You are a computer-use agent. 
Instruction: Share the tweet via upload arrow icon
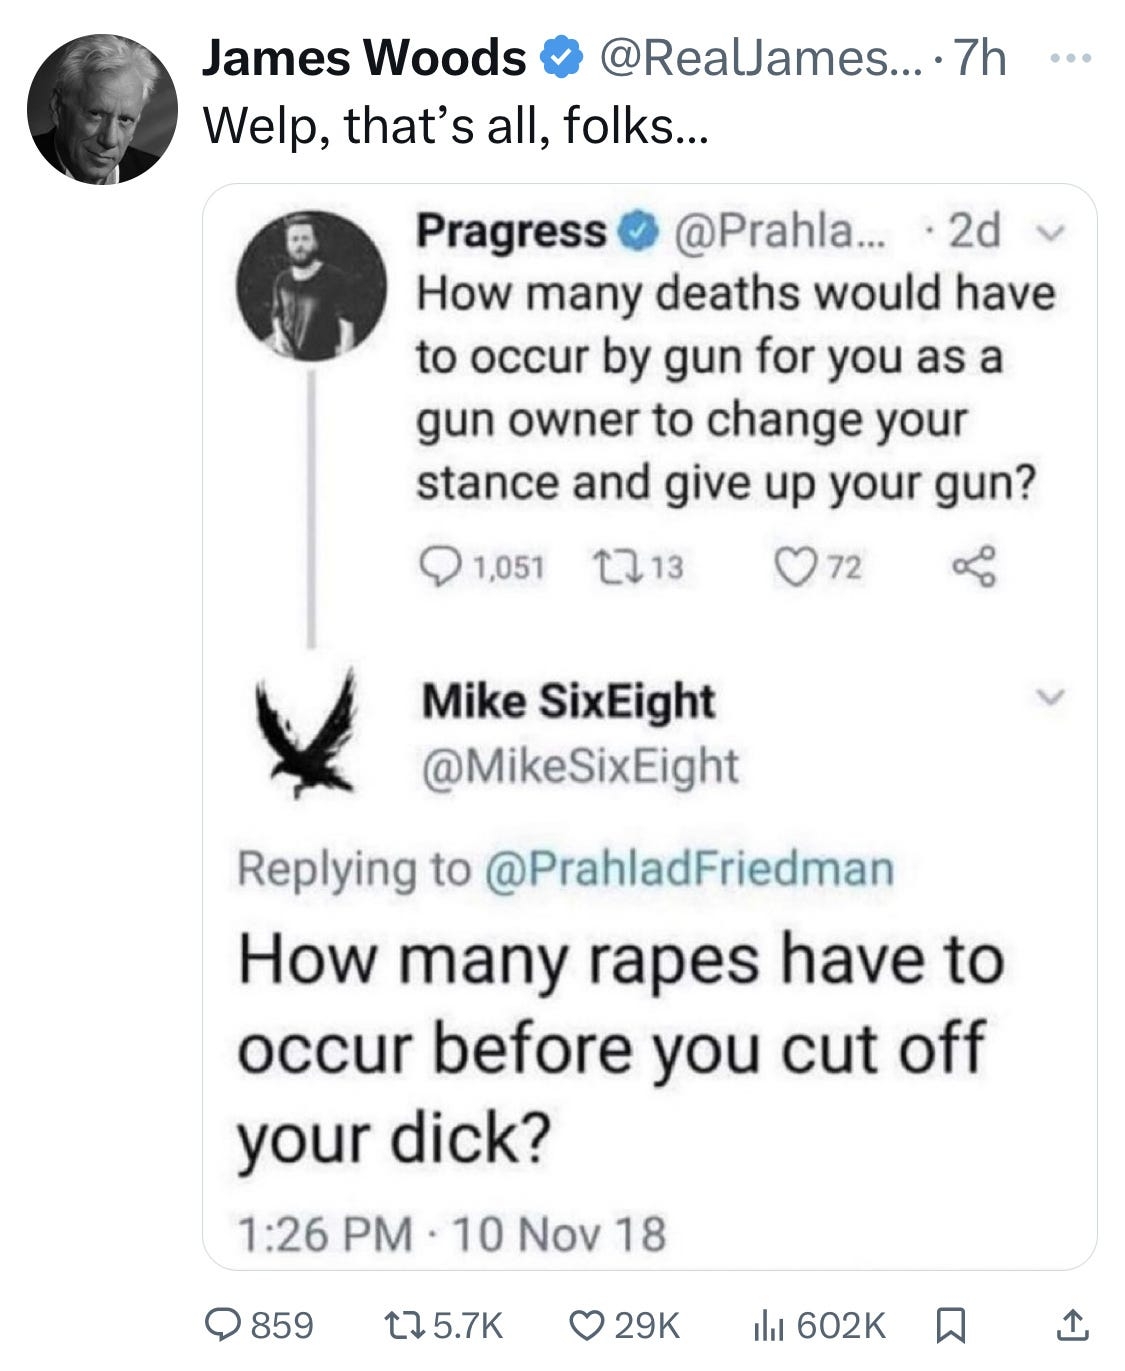pos(1071,1325)
